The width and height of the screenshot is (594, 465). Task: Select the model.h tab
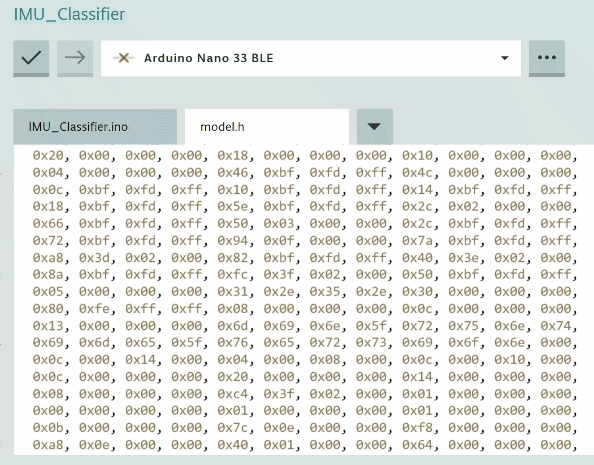click(x=267, y=127)
